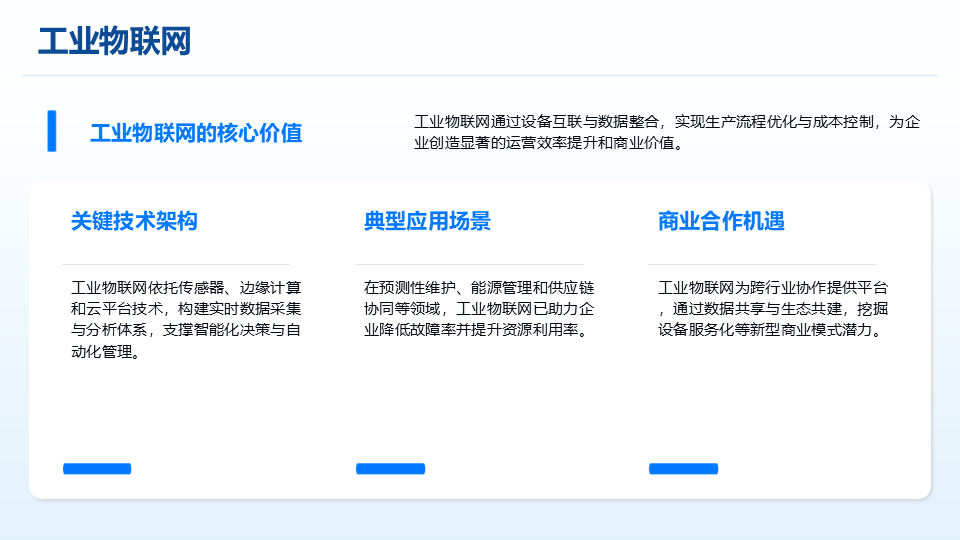
Task: Select the heading 关键技术架构
Action: 134,221
